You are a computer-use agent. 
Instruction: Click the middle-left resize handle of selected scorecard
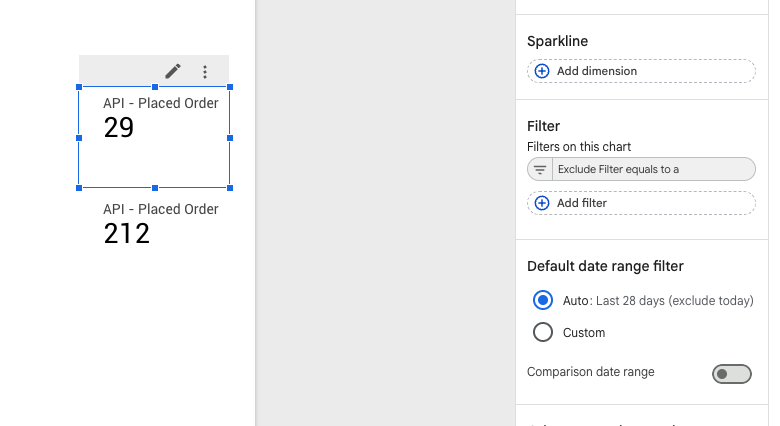[x=79, y=137]
